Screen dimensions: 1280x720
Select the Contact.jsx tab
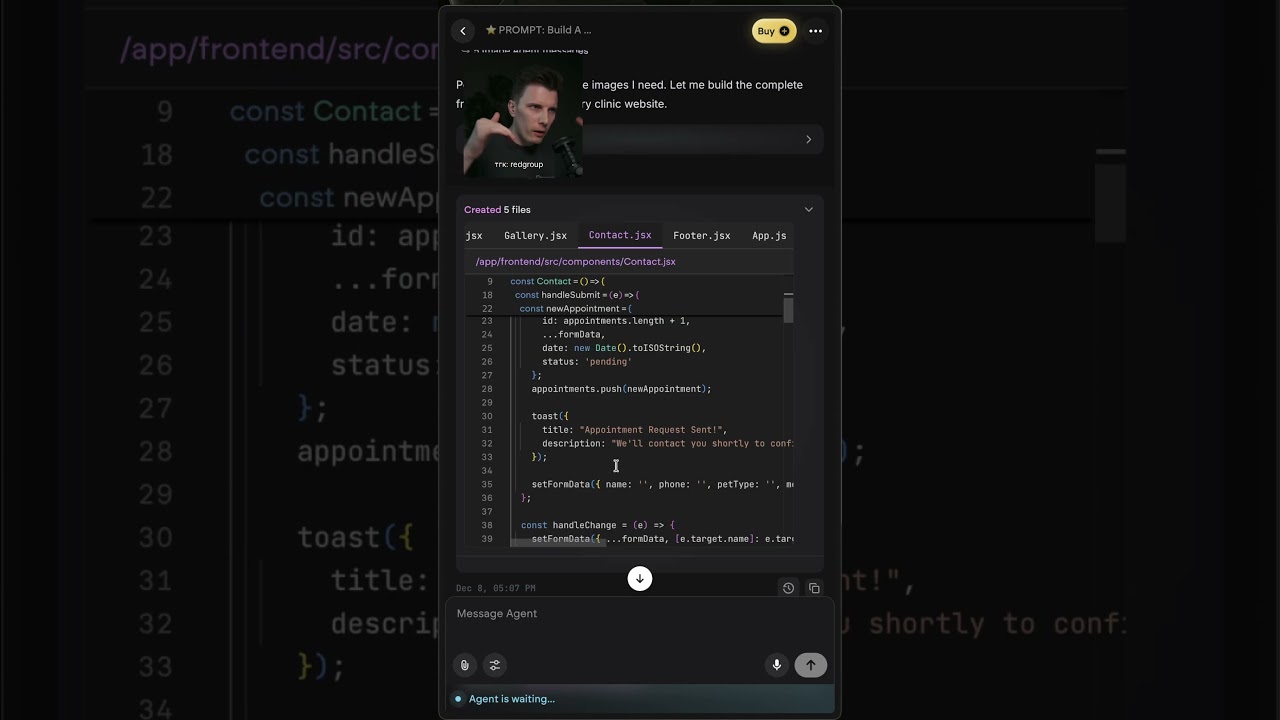point(619,236)
